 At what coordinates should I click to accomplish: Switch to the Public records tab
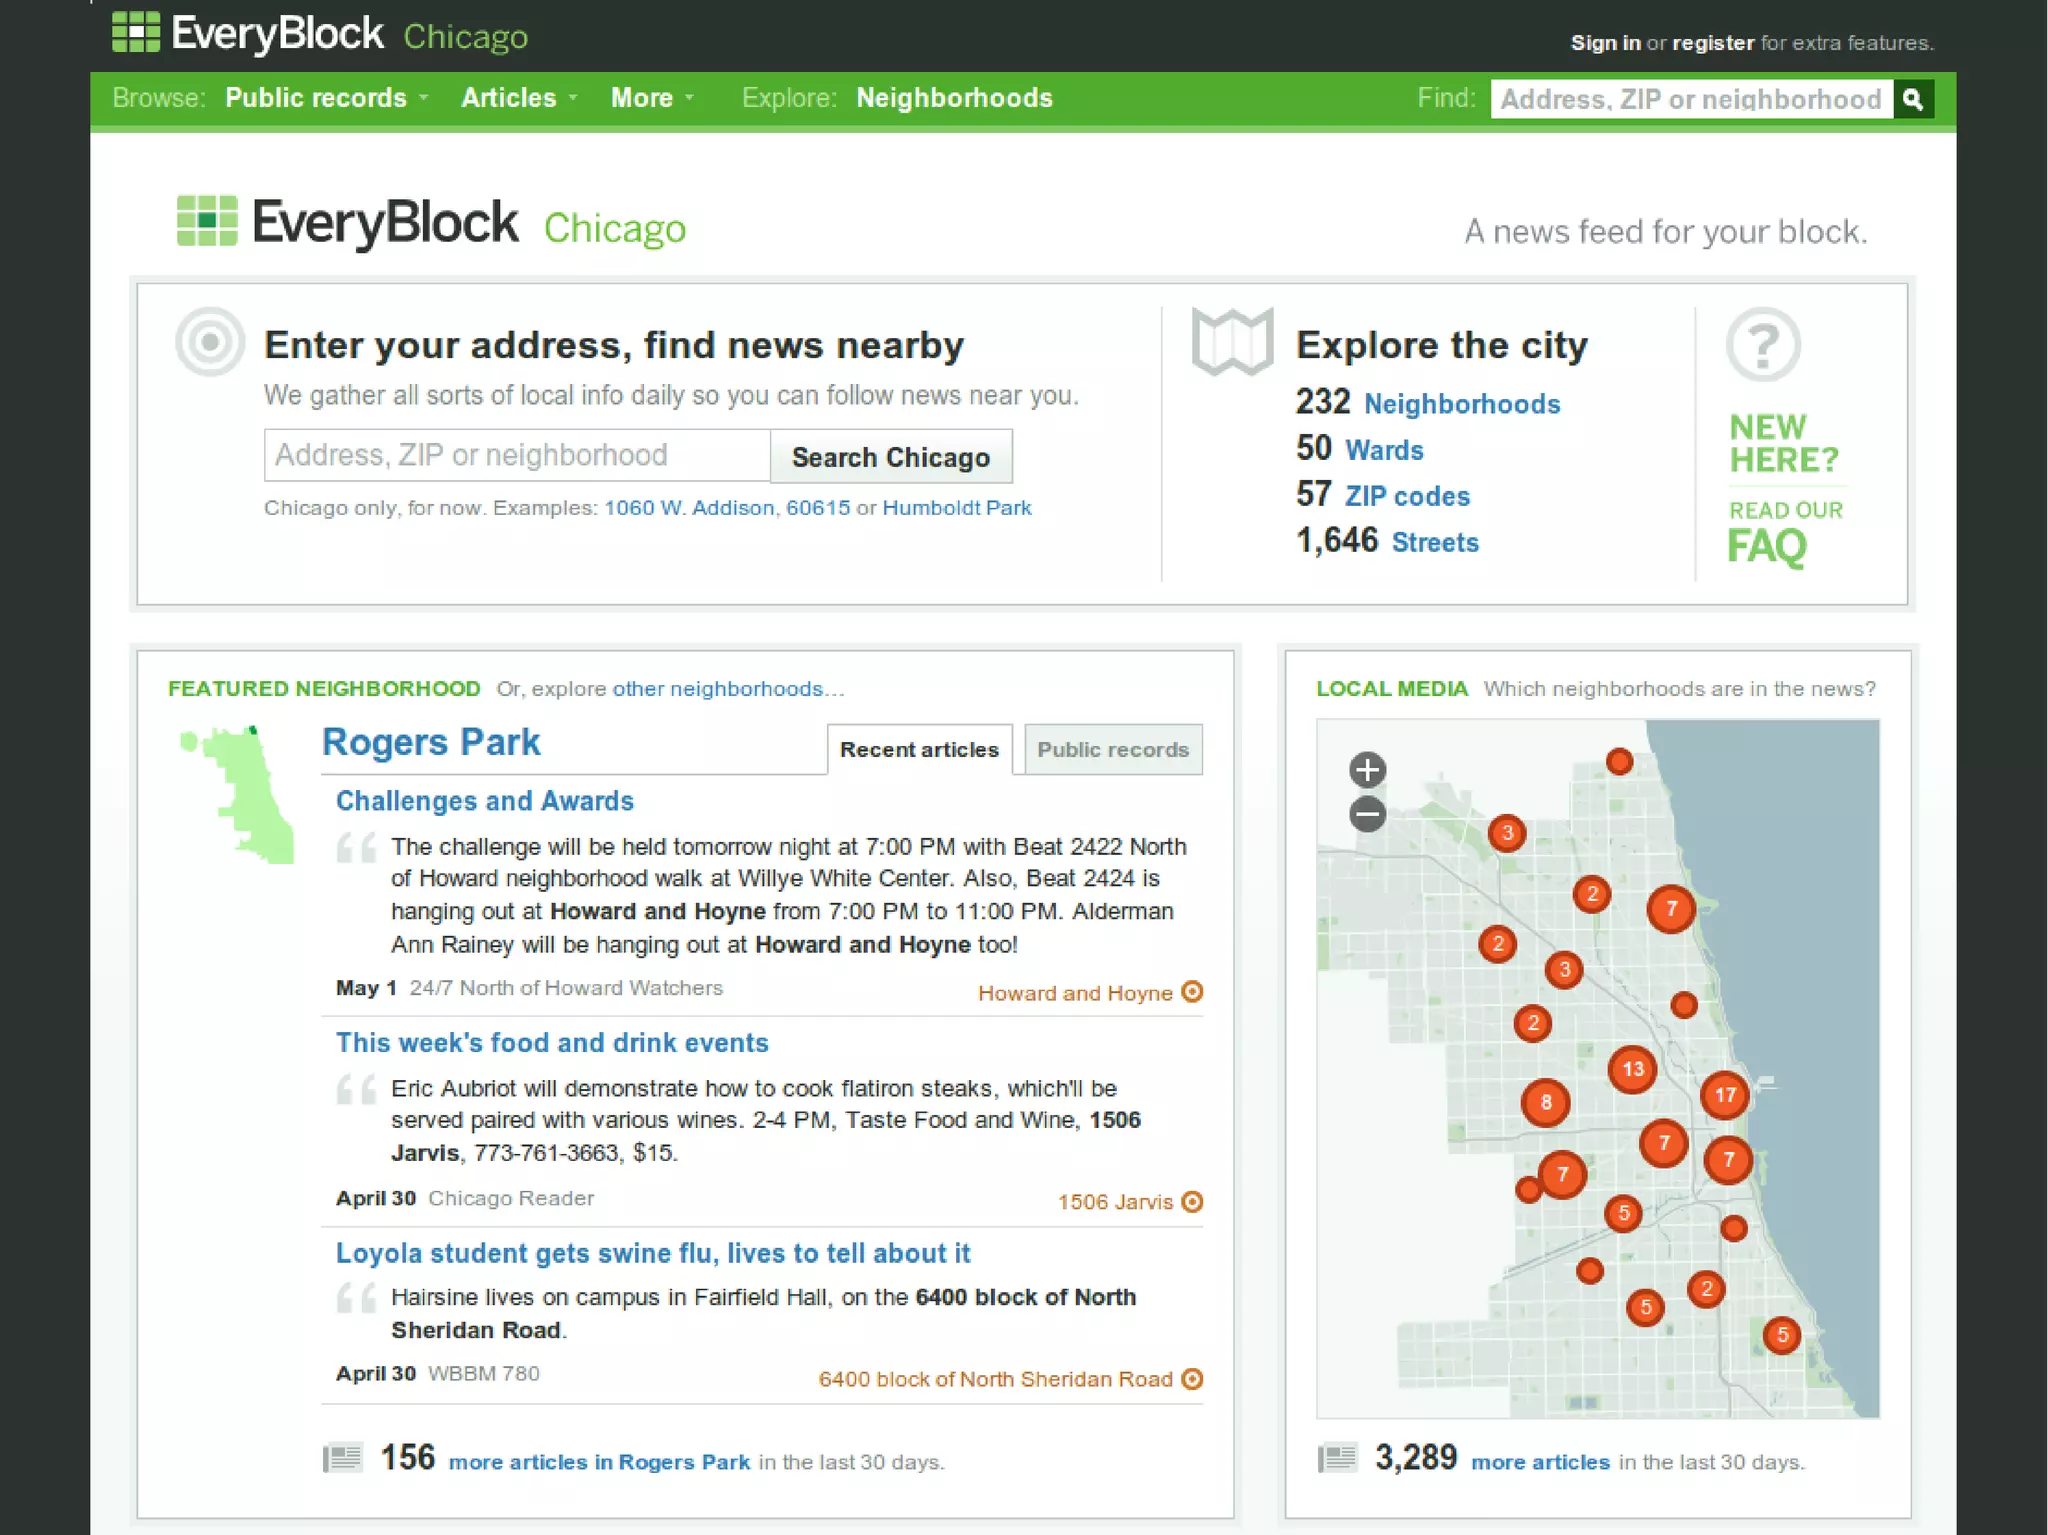tap(1112, 750)
